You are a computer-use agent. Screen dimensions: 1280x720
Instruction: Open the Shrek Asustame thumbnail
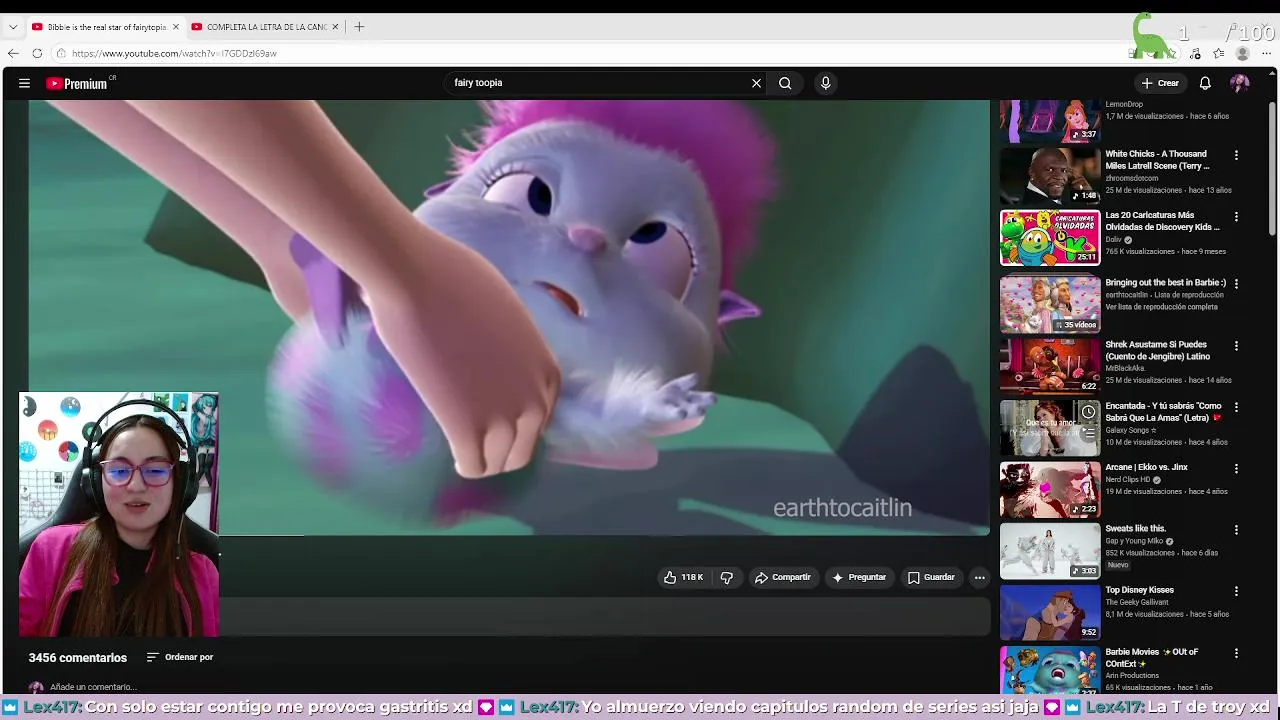1050,365
